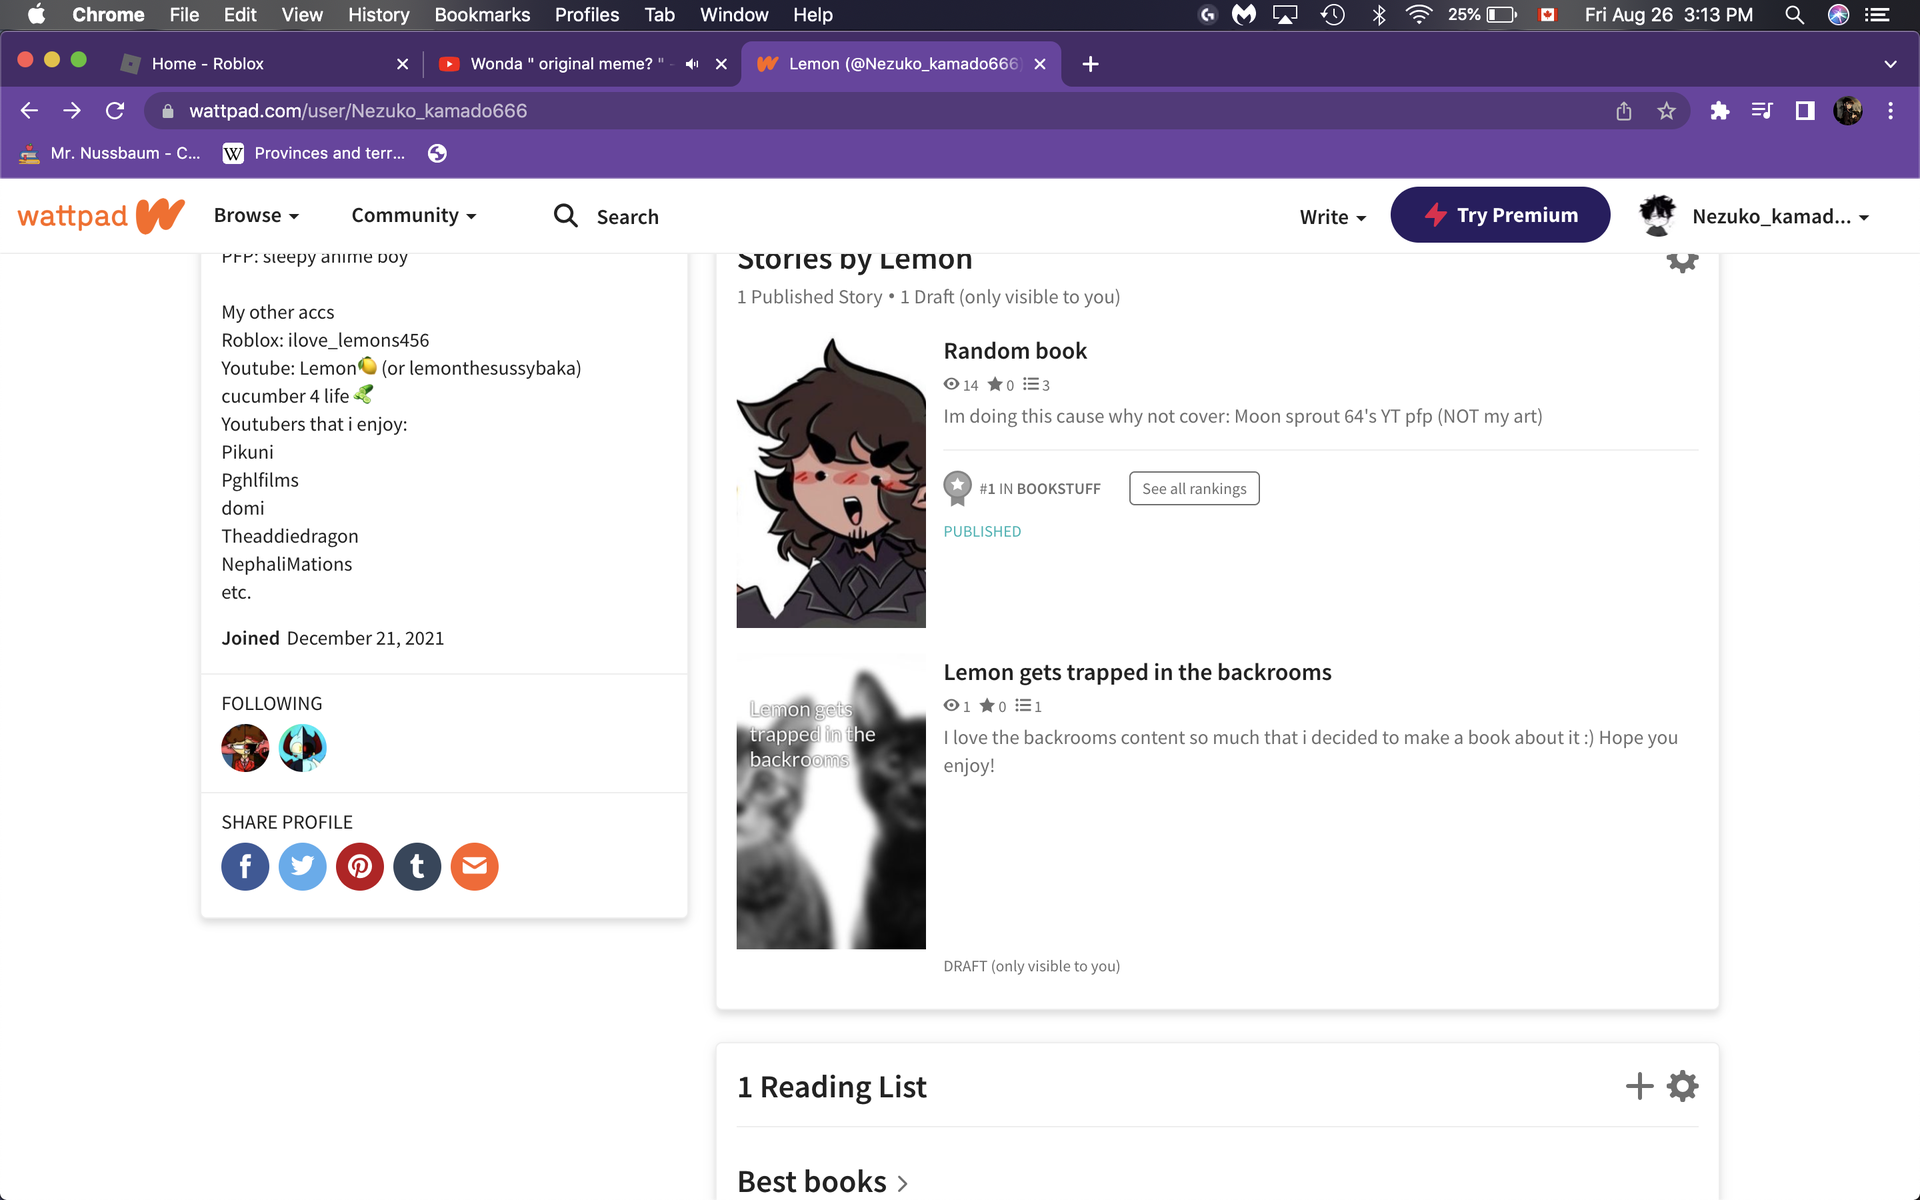Image resolution: width=1920 pixels, height=1200 pixels.
Task: Share profile on Pinterest
Action: (x=360, y=866)
